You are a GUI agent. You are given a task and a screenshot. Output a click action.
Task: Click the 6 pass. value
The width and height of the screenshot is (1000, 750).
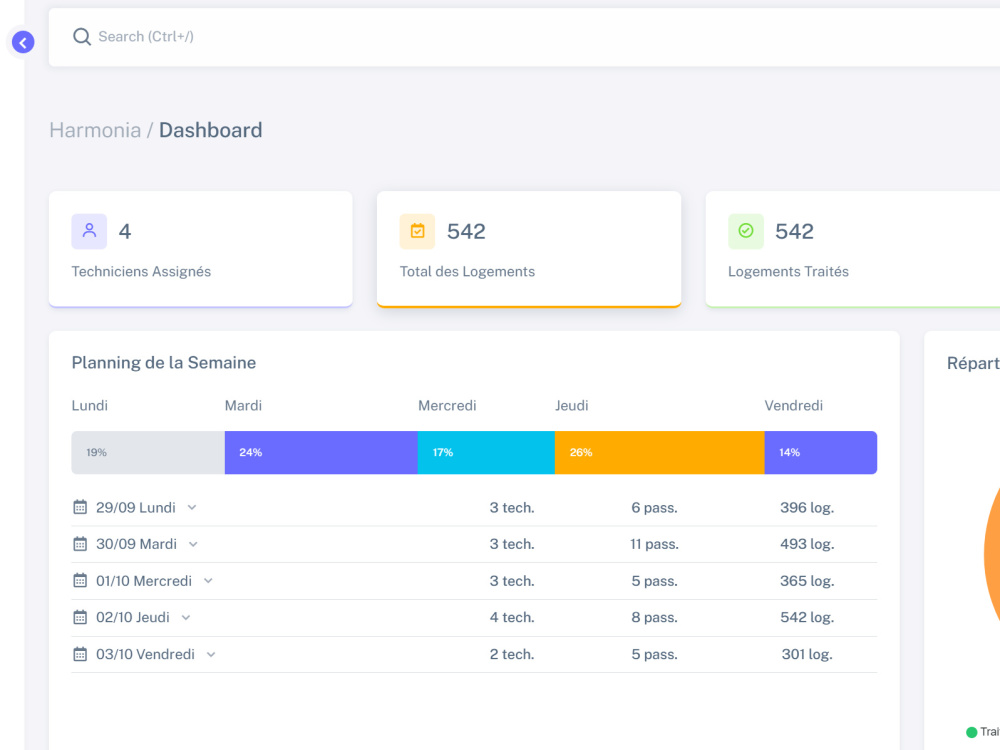tap(654, 508)
